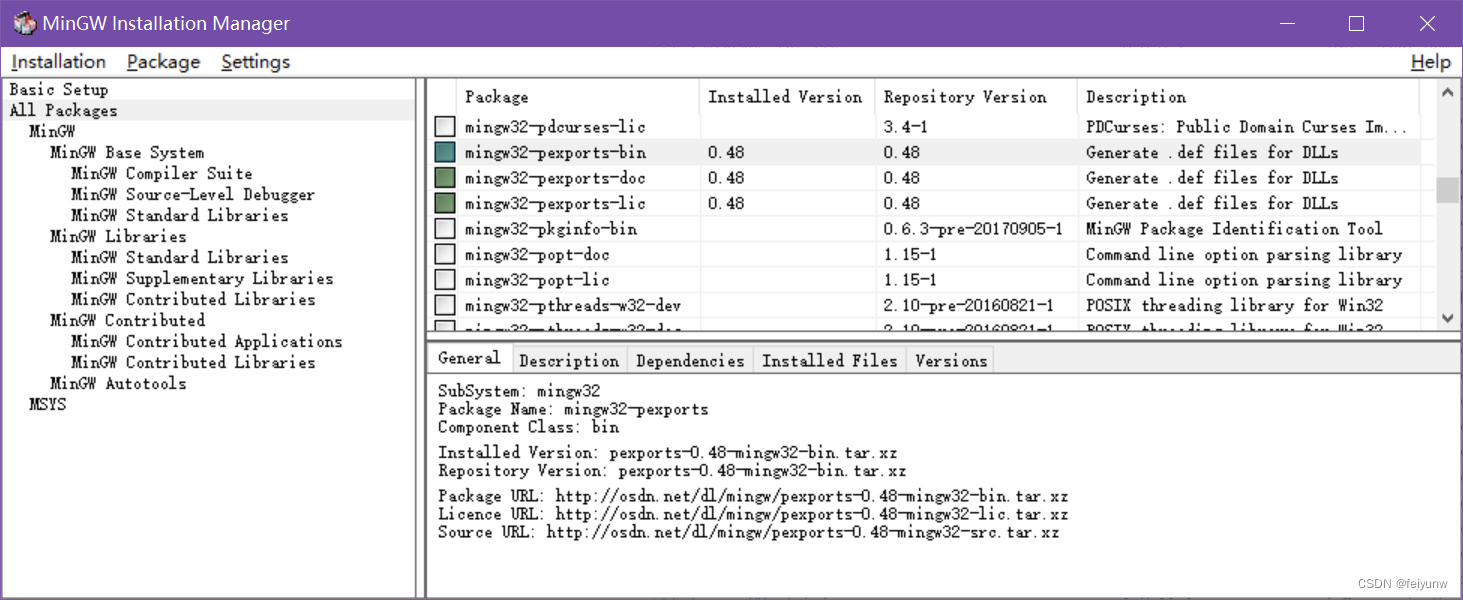Toggle checkbox for mingw32-pexports-bin package

click(445, 152)
